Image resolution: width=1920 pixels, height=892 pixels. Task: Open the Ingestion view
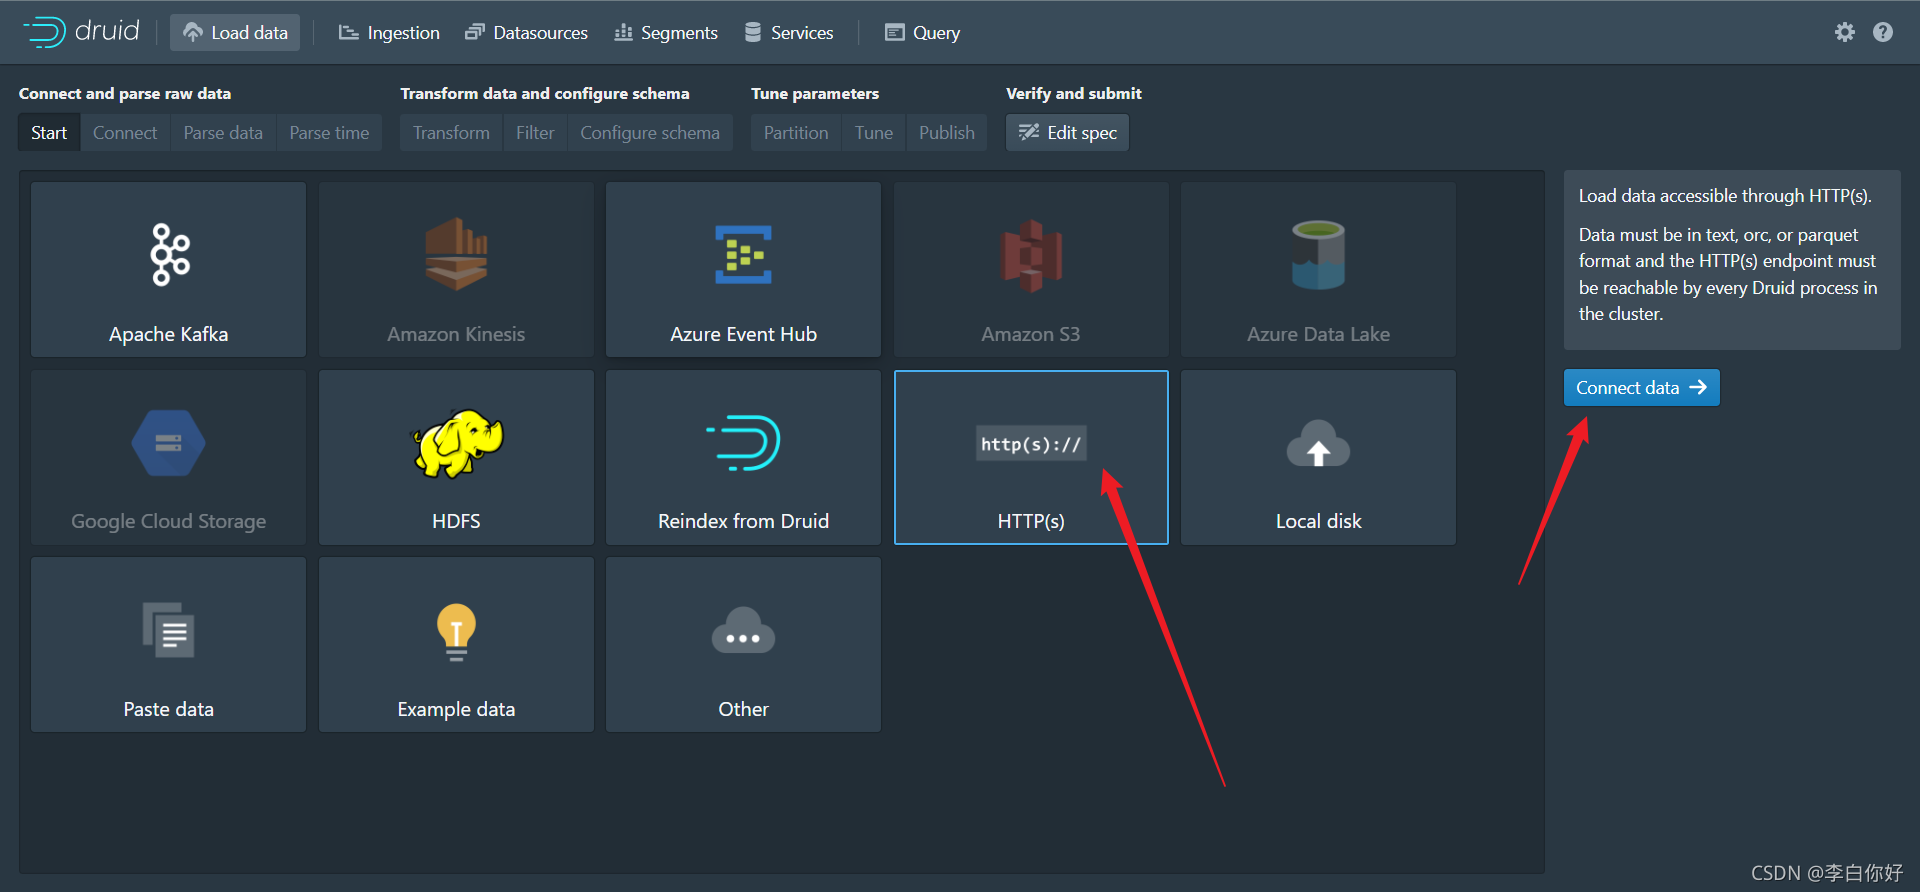pos(389,33)
